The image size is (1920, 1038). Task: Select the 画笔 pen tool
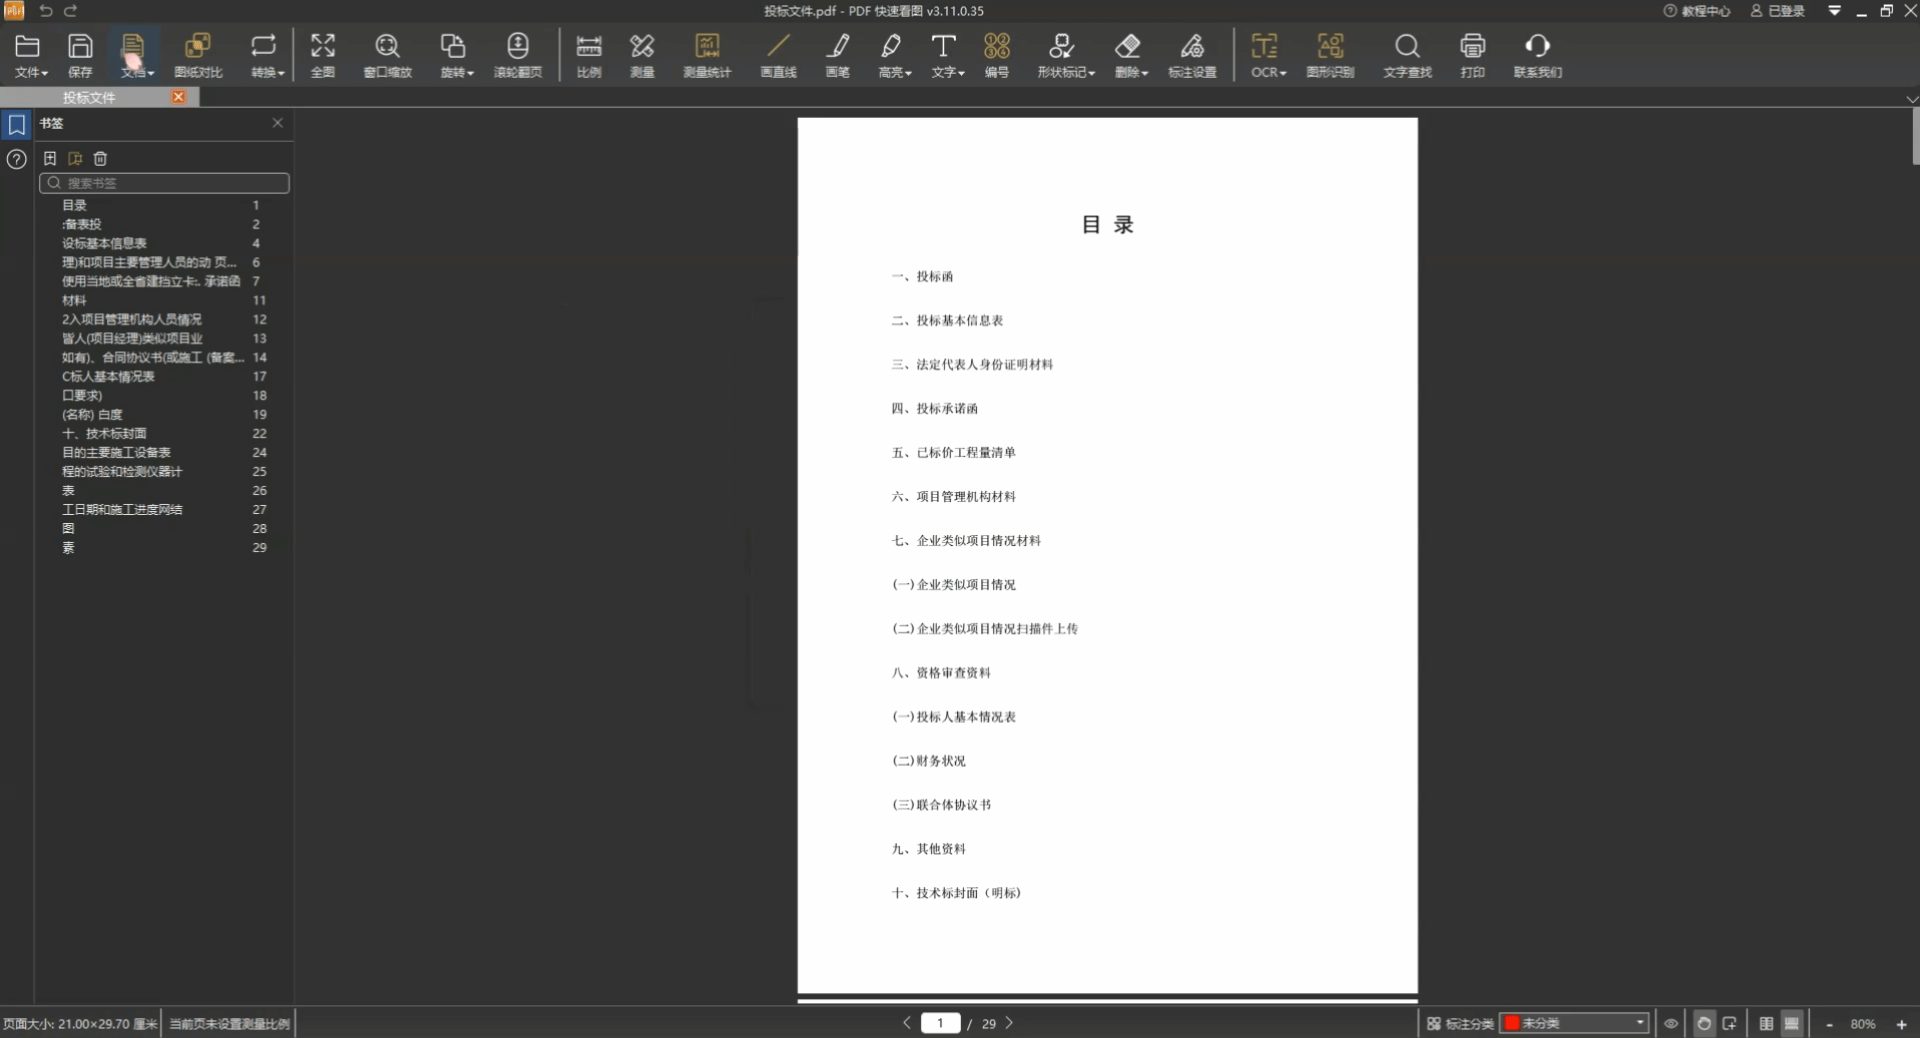838,55
